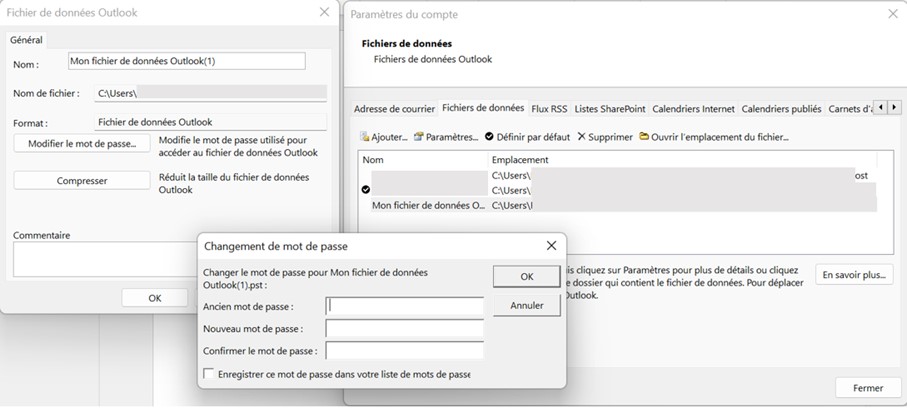Click the Supprimer delete icon

(582, 136)
